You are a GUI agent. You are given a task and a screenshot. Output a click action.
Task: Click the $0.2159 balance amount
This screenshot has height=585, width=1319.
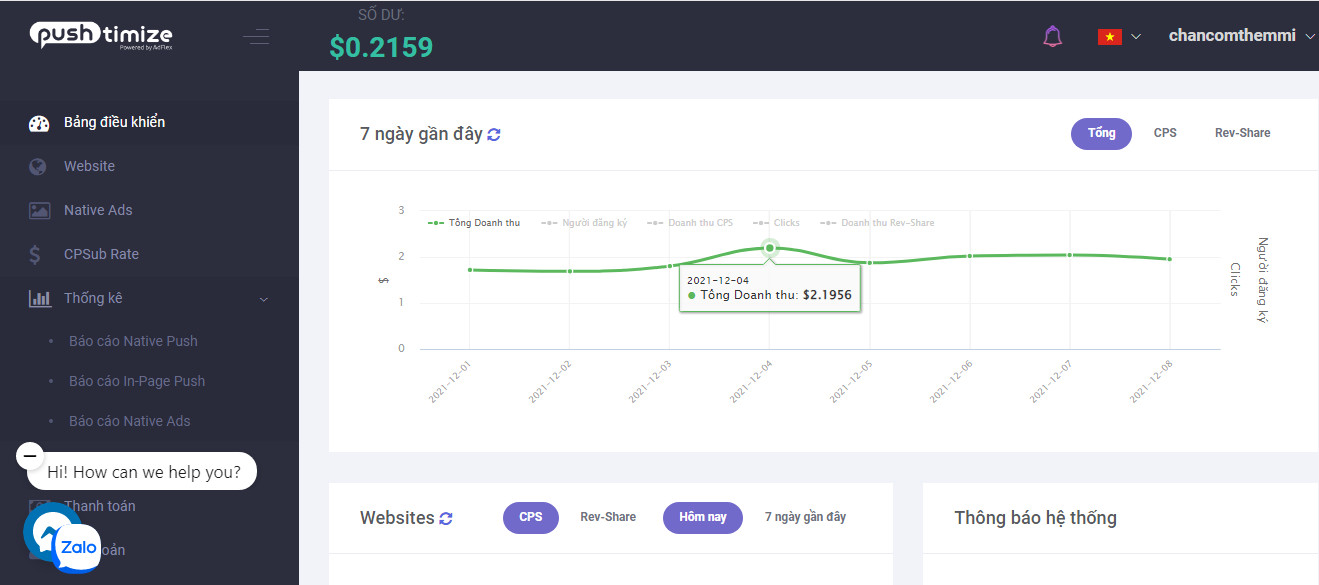pos(381,46)
